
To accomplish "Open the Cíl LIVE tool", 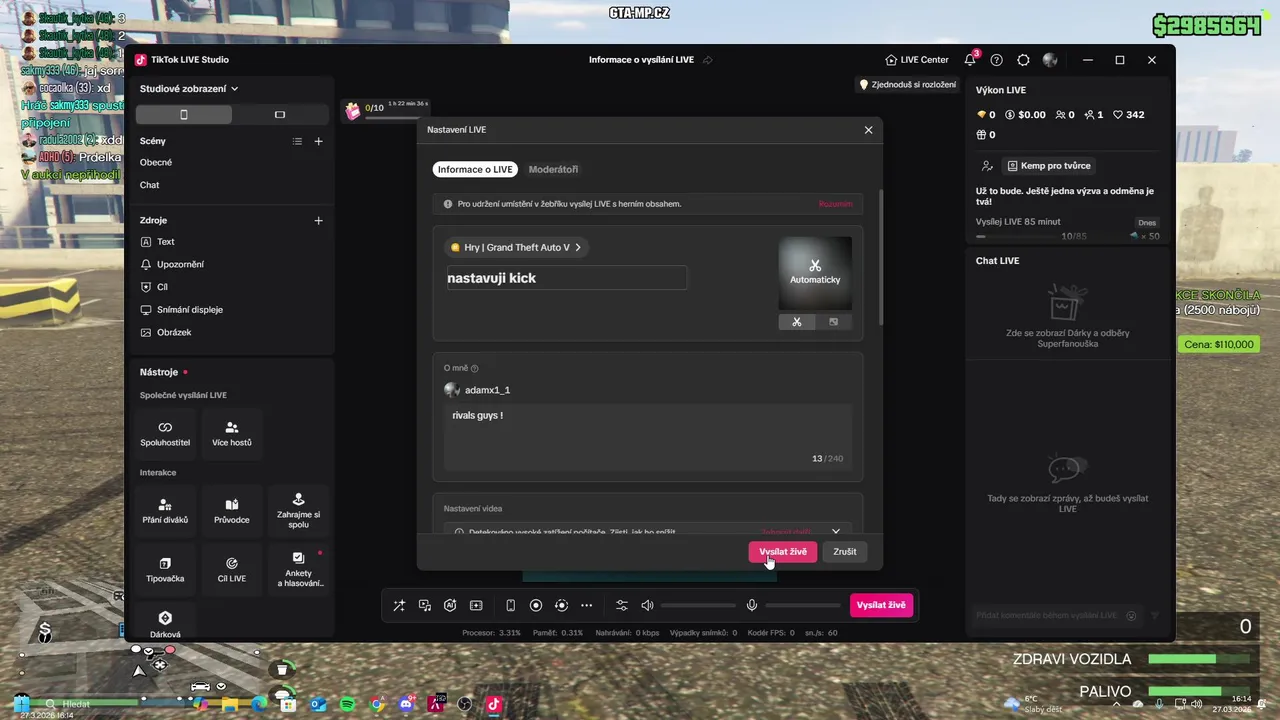I will pos(232,570).
